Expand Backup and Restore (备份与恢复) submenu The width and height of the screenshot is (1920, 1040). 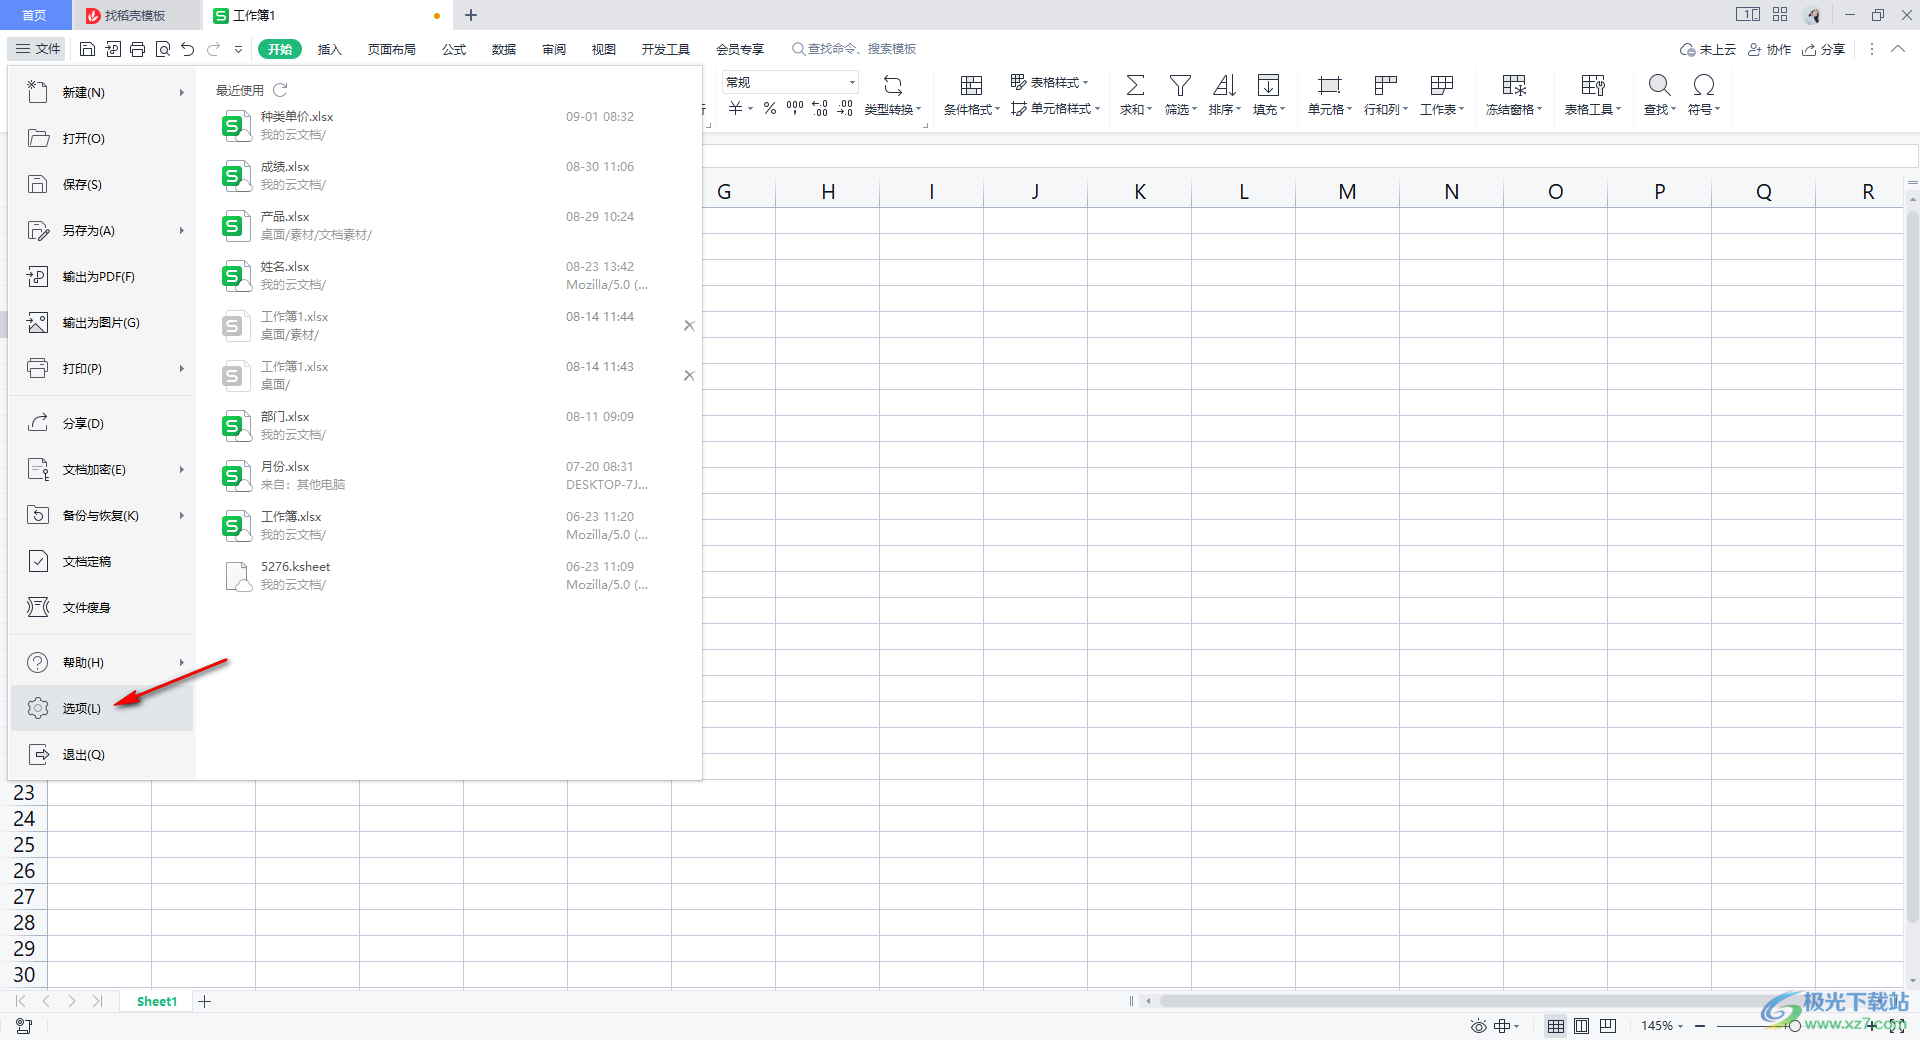[182, 516]
